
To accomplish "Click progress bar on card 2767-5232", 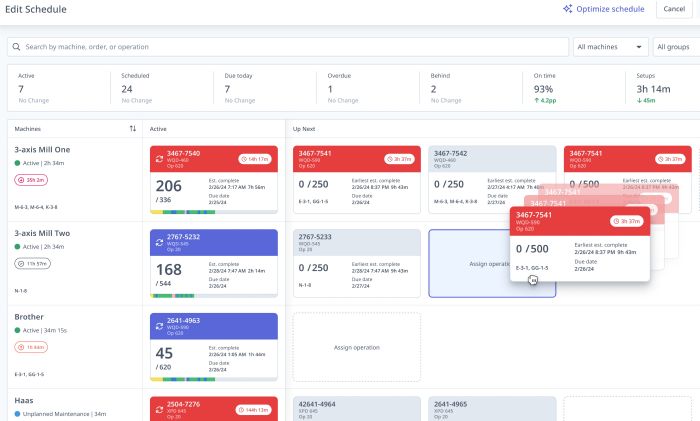I will pos(214,296).
